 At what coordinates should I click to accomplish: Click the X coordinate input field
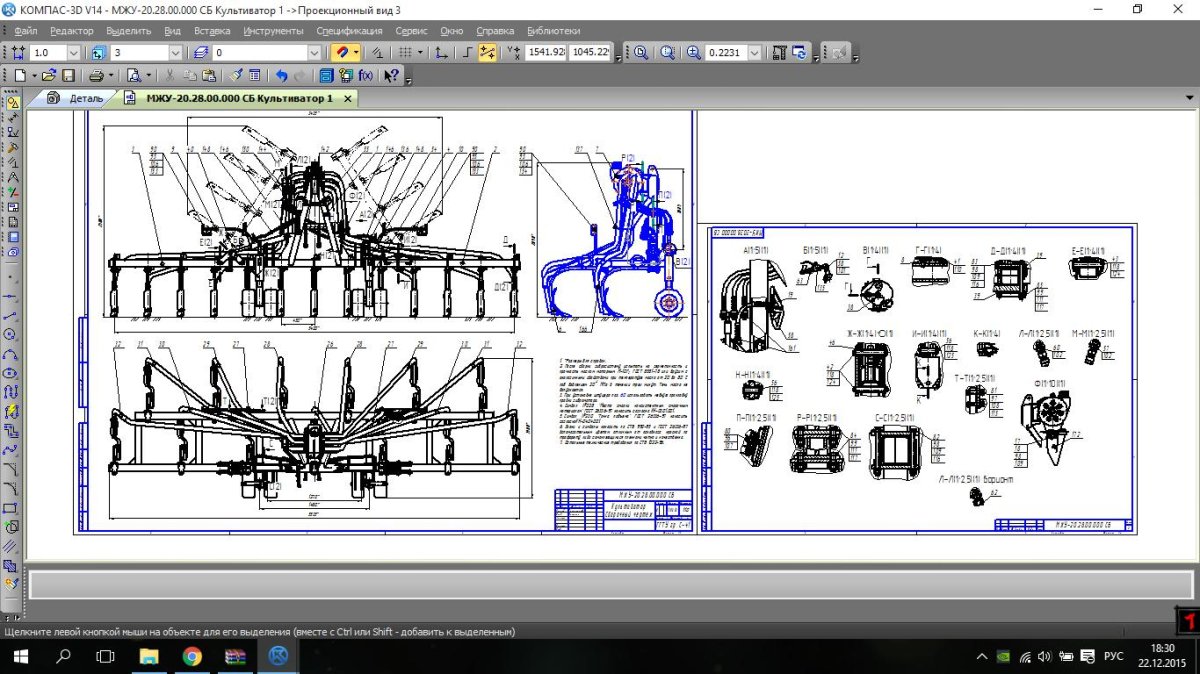[x=545, y=52]
